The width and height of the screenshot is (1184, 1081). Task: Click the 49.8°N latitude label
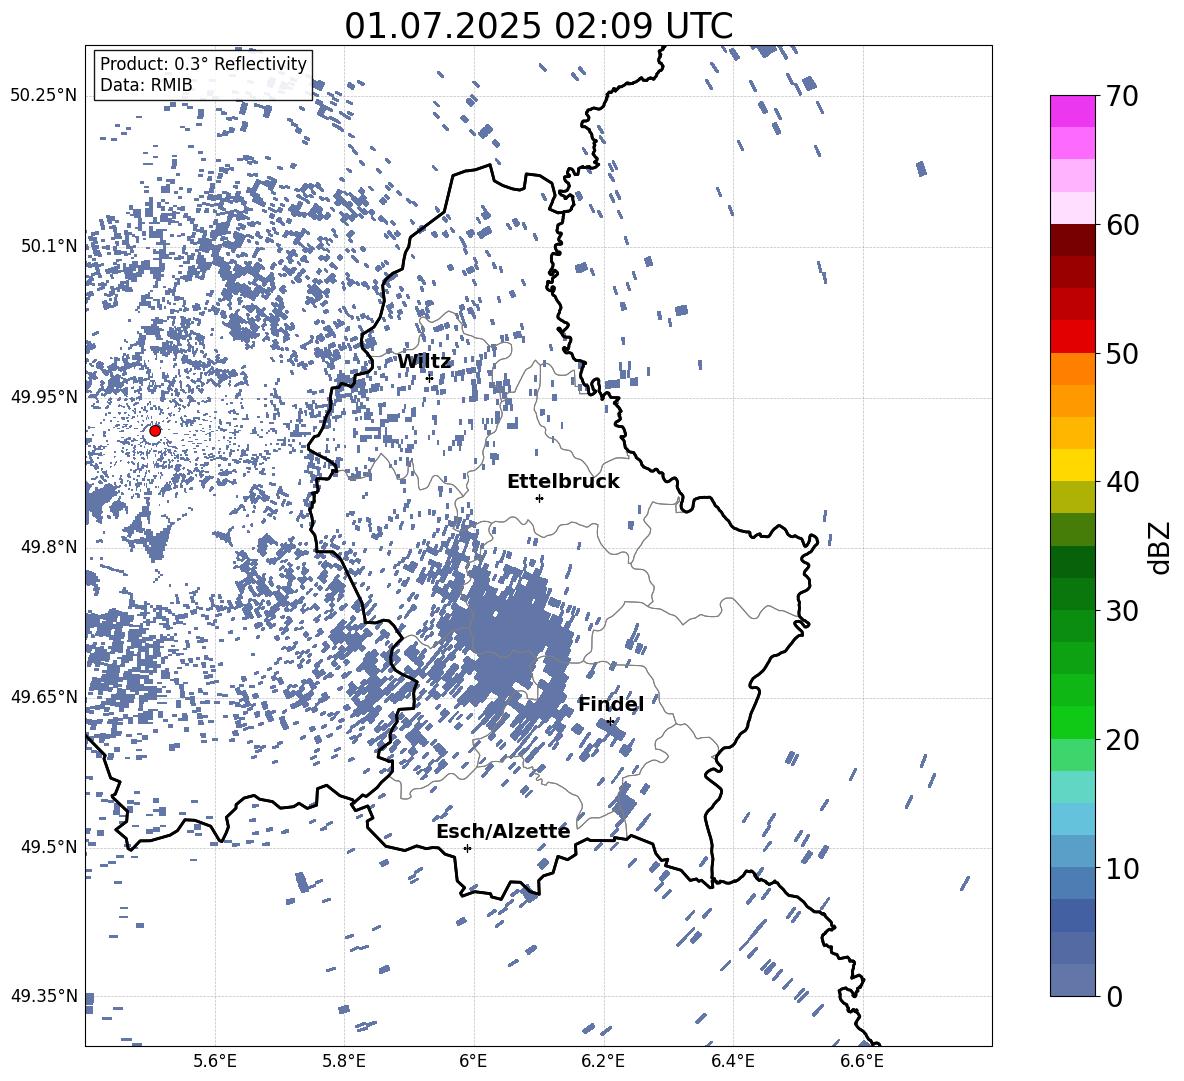(49, 547)
